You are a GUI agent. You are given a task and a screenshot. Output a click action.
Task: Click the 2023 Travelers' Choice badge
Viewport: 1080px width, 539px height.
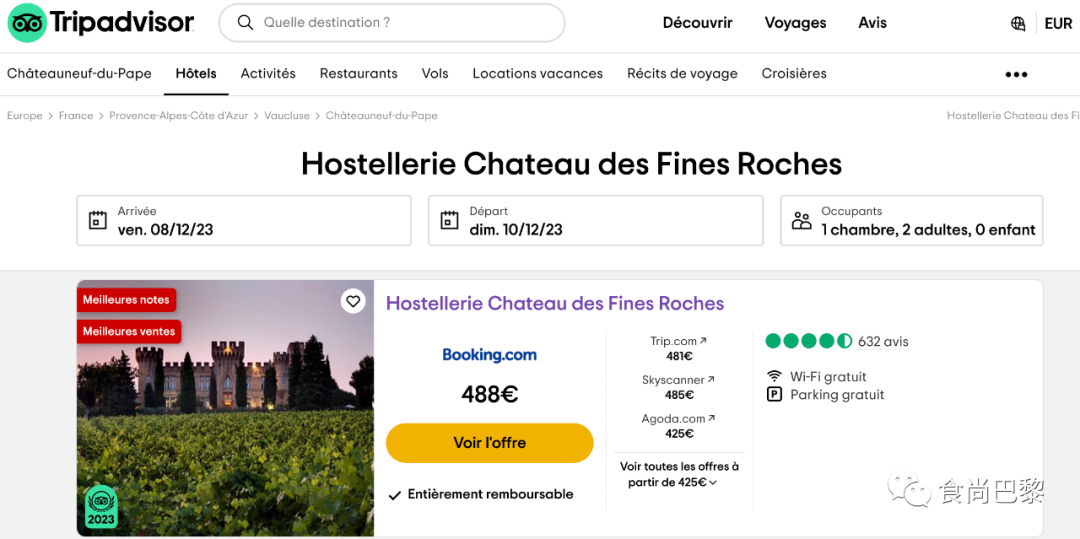(x=101, y=507)
